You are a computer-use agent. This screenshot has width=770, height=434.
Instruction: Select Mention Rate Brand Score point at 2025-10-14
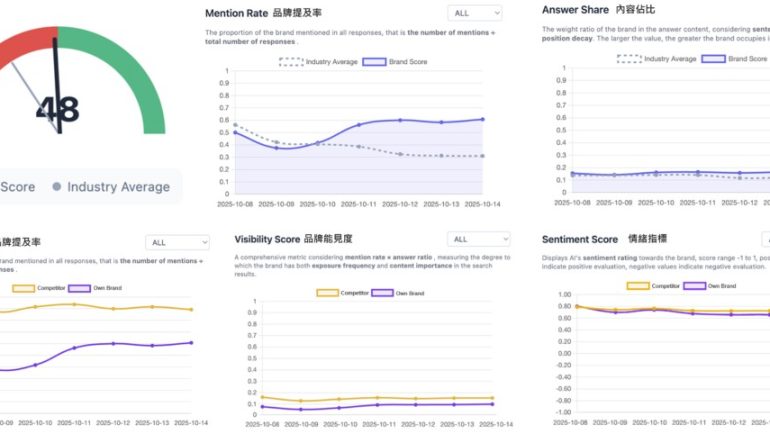tap(482, 119)
